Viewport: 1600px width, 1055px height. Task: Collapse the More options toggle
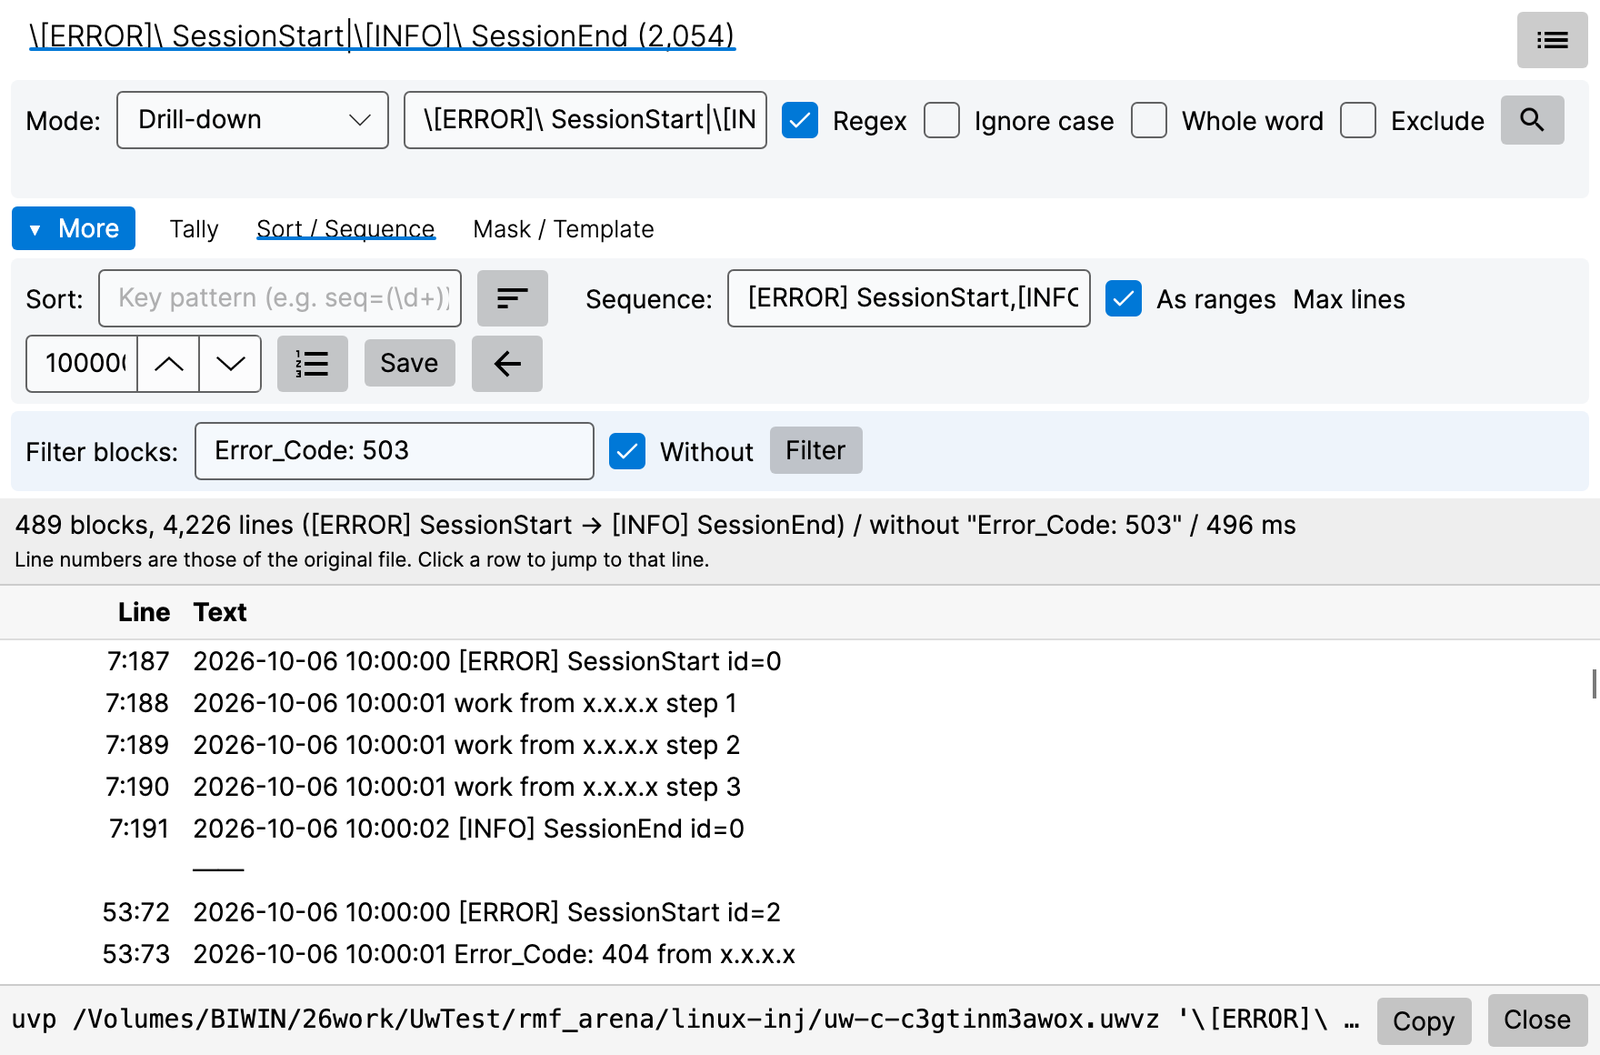pos(74,228)
